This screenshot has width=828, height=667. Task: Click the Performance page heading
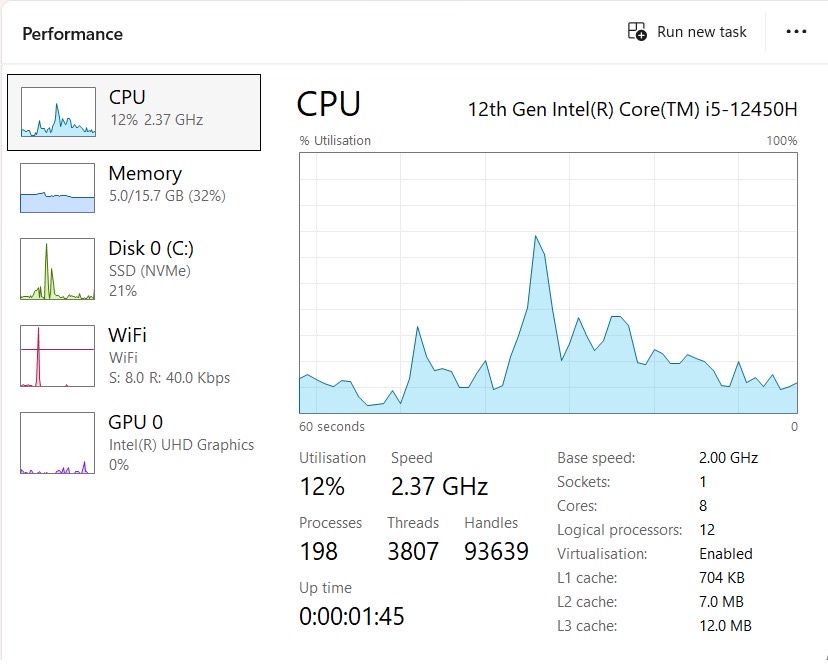click(x=72, y=34)
